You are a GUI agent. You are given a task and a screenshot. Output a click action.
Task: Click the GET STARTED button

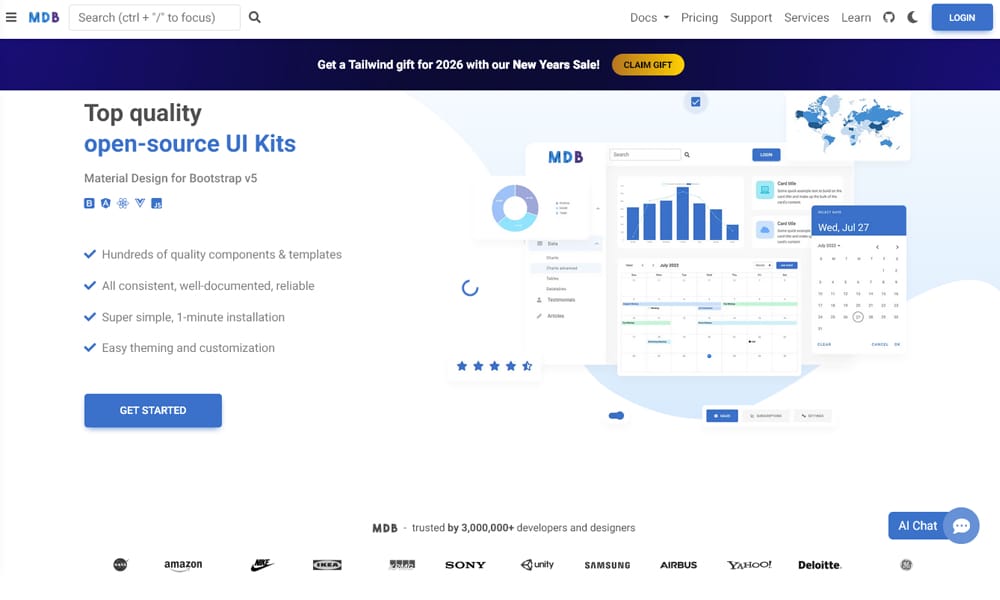point(153,410)
